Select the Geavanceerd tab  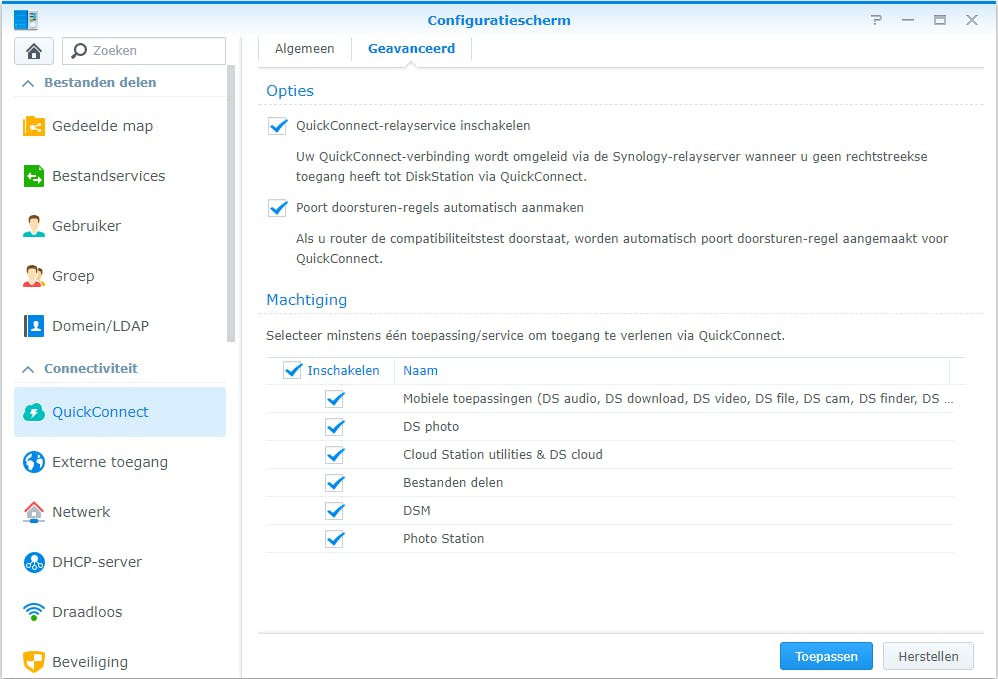(x=411, y=48)
